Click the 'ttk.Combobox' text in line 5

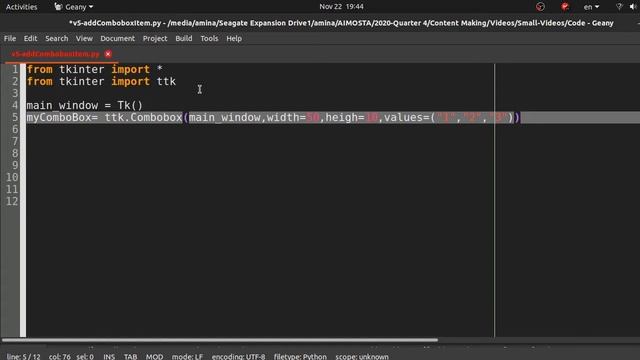point(143,118)
